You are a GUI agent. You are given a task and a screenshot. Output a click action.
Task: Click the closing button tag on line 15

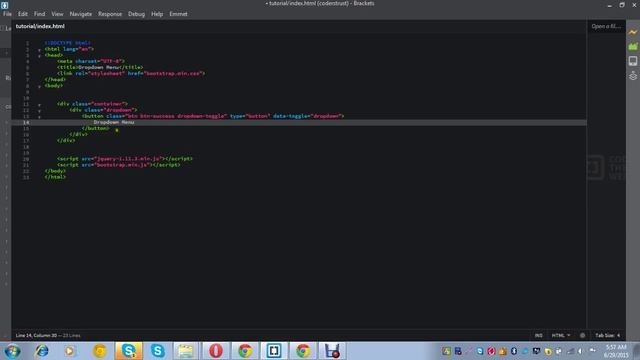click(96, 128)
